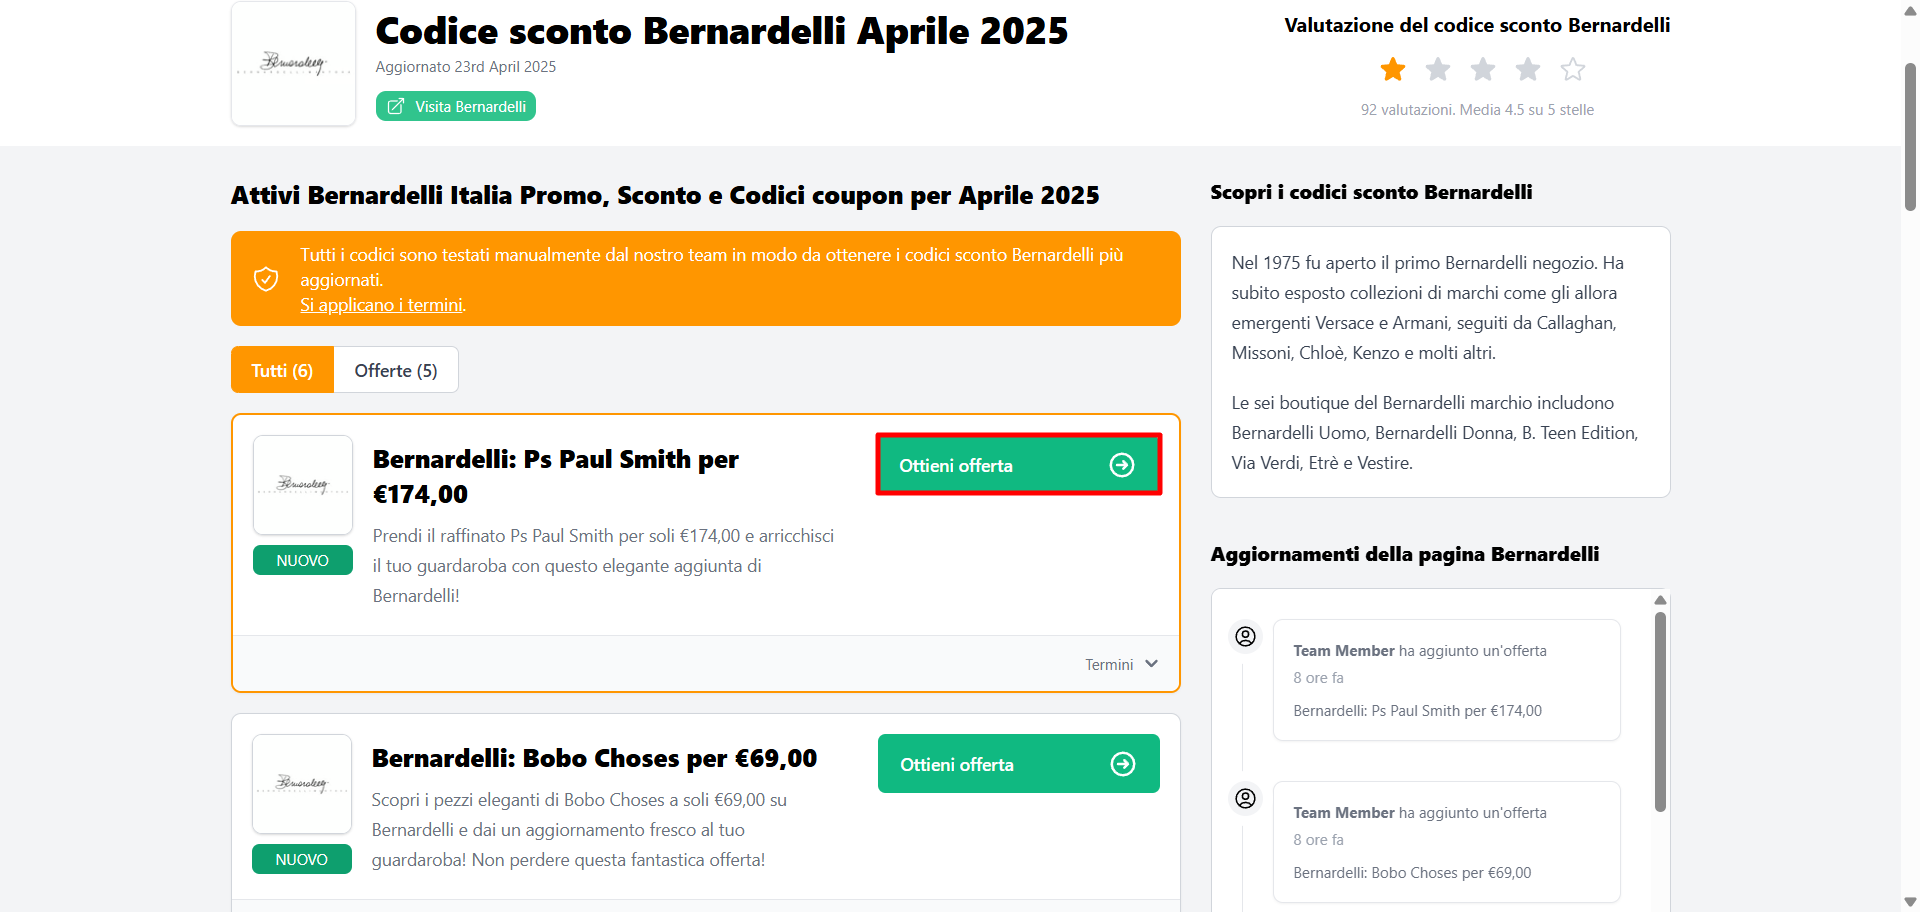Click the Visita Bernardelli button
Image resolution: width=1920 pixels, height=912 pixels.
pyautogui.click(x=455, y=105)
